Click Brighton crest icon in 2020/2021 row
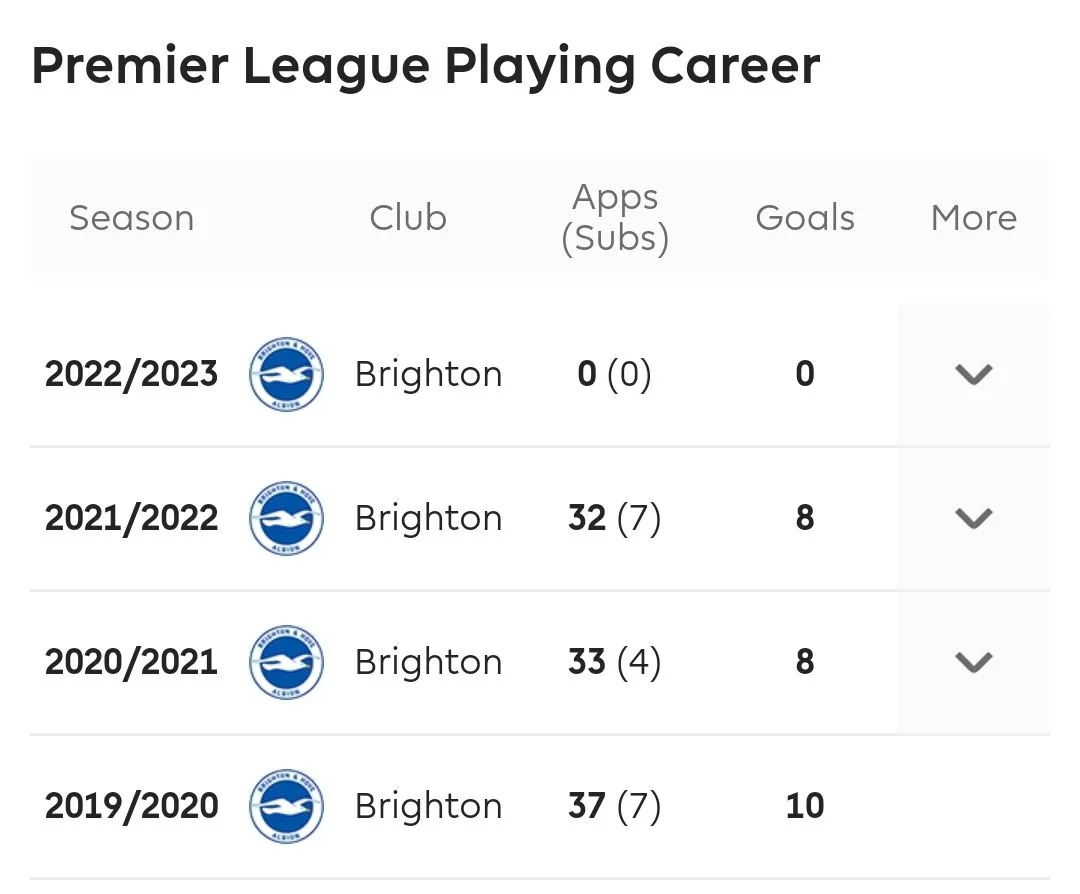 coord(286,662)
